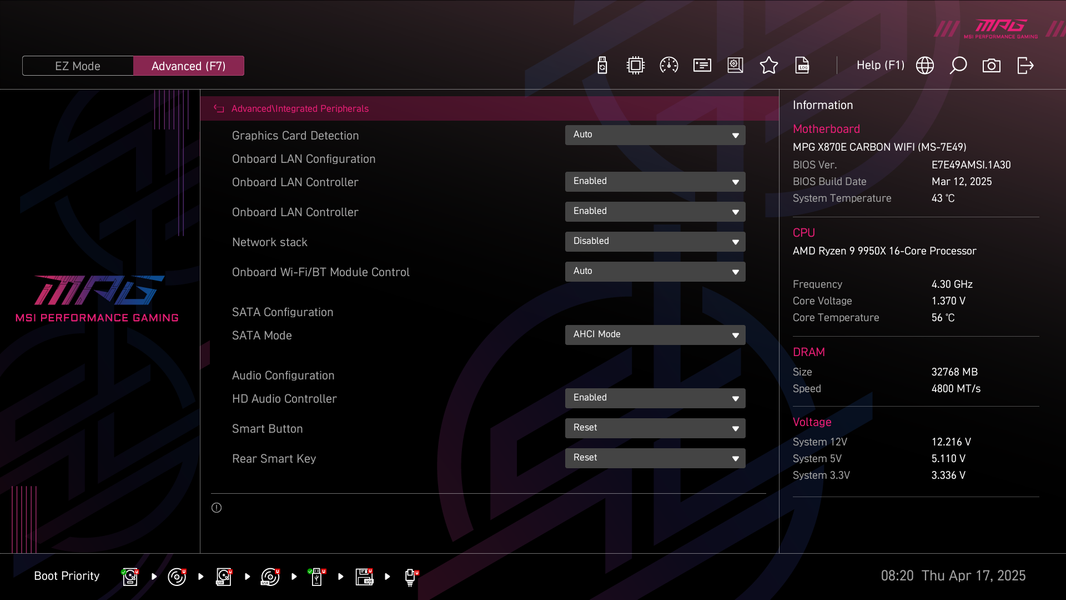Open the CPU chip settings icon

[x=635, y=65]
